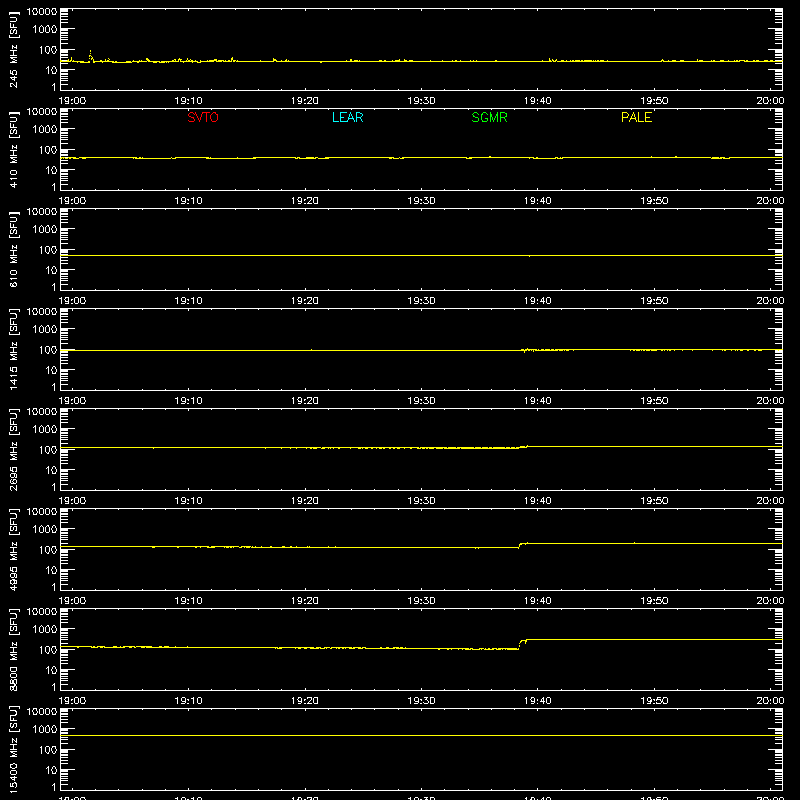Click the 19:10 label below the 245 MHz plot
This screenshot has width=800, height=800.
point(188,101)
